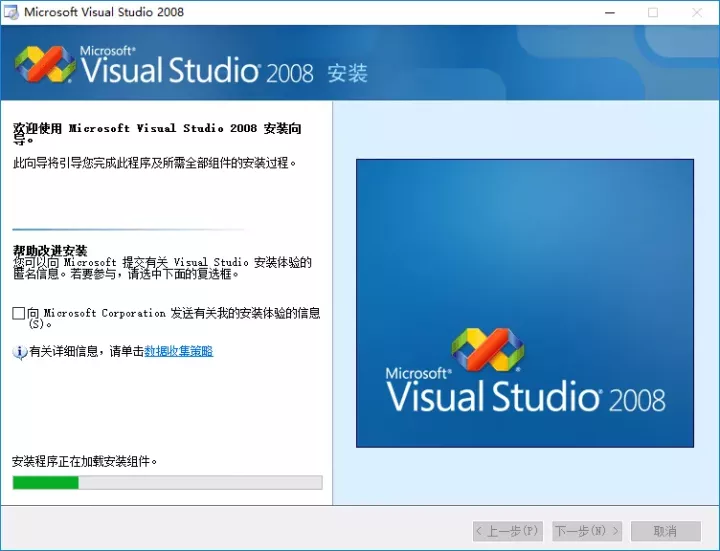Click the 此向导将引导您 description paragraph
This screenshot has width=720, height=551.
tap(154, 162)
